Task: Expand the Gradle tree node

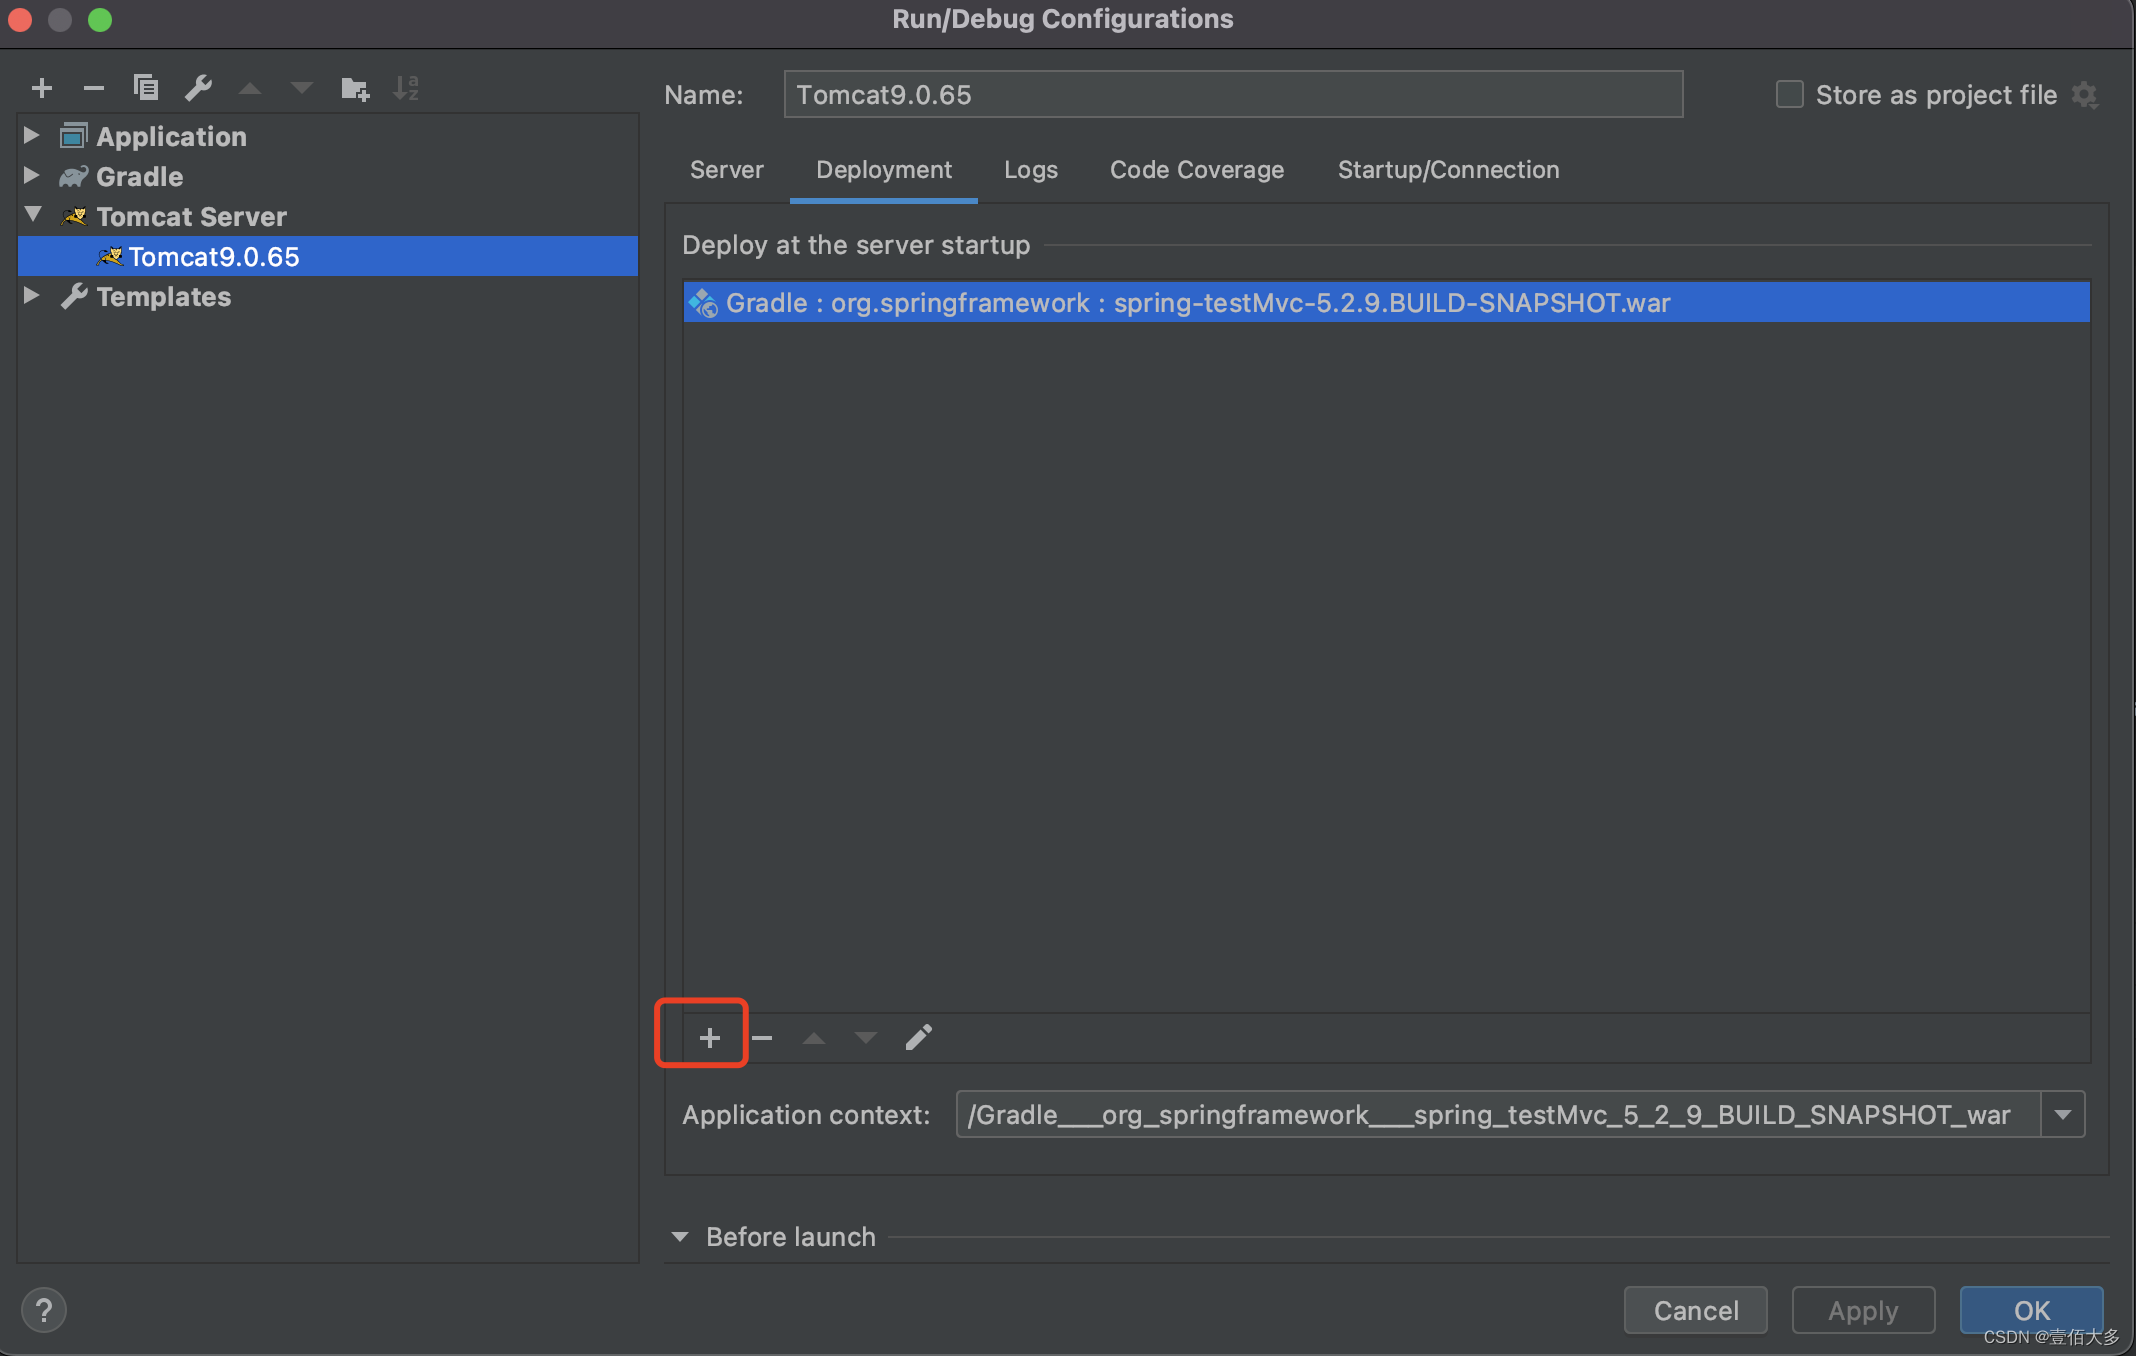Action: (31, 176)
